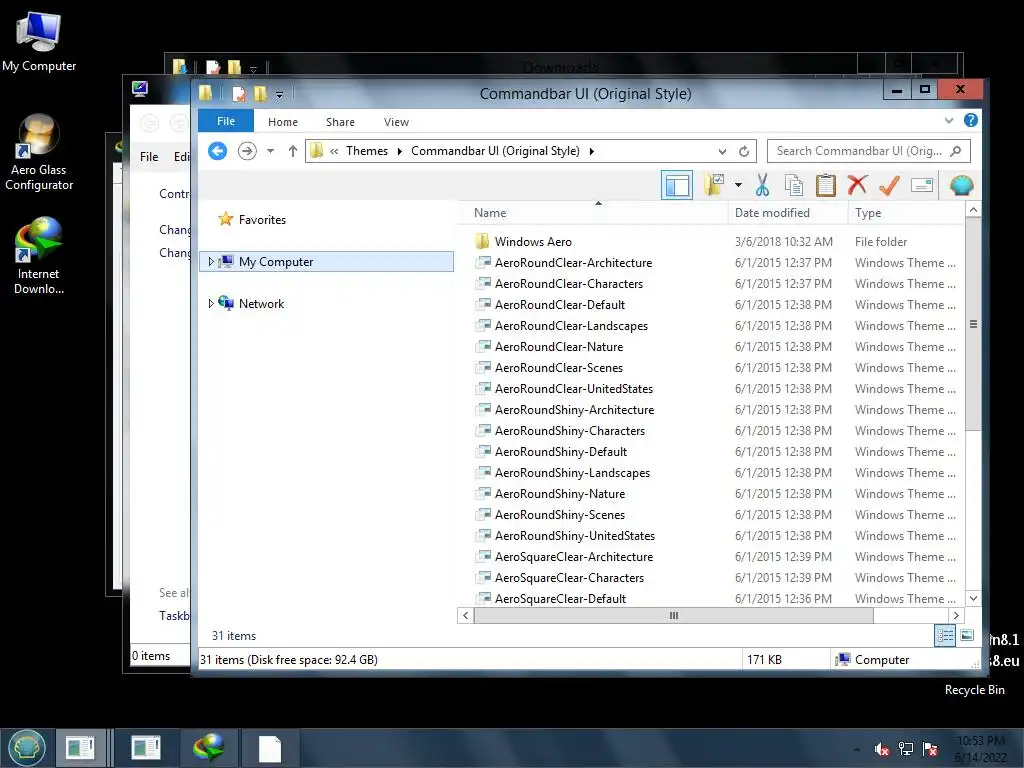
Task: Click the network tray icon
Action: coord(906,749)
